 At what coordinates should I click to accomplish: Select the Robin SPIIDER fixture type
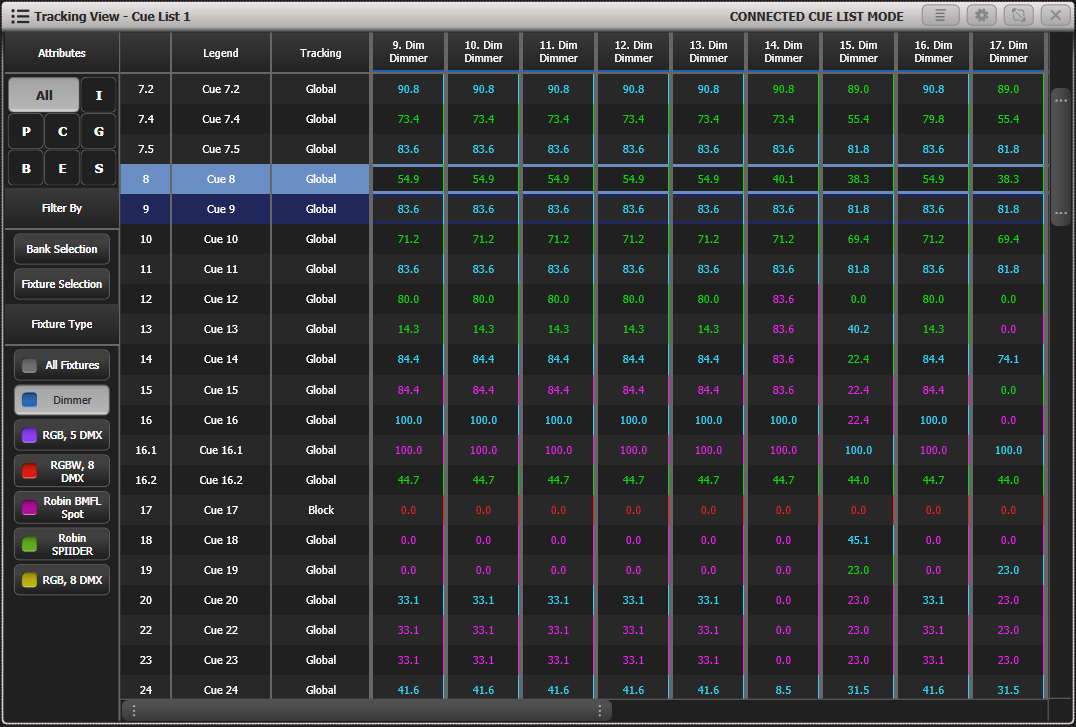[x=61, y=544]
